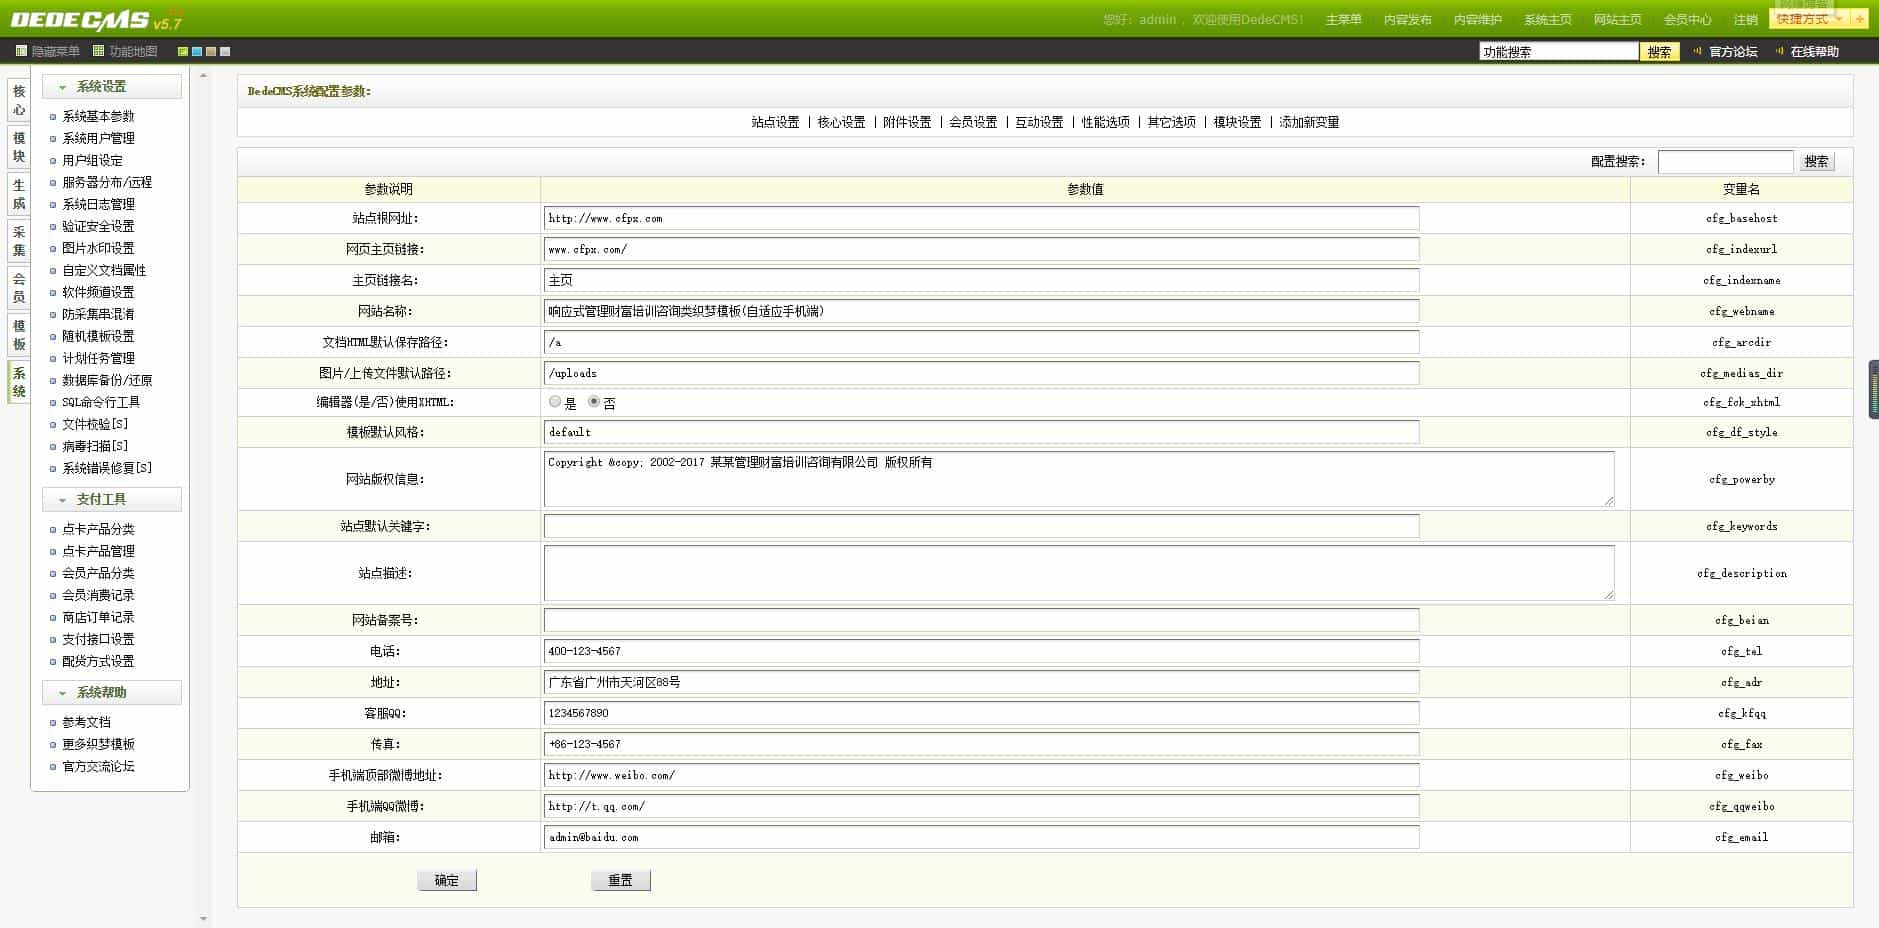Open the 快捷方式 dropdown
This screenshot has width=1879, height=928.
click(1810, 19)
